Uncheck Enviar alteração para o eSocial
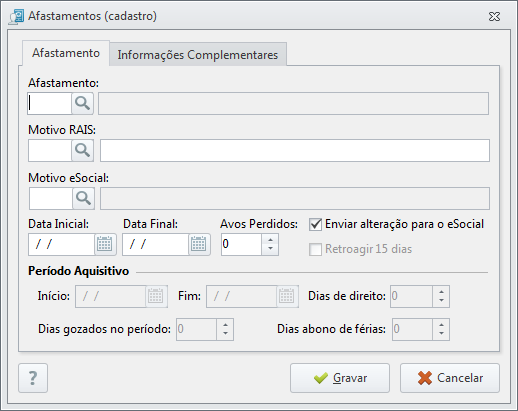The width and height of the screenshot is (518, 411). (315, 224)
